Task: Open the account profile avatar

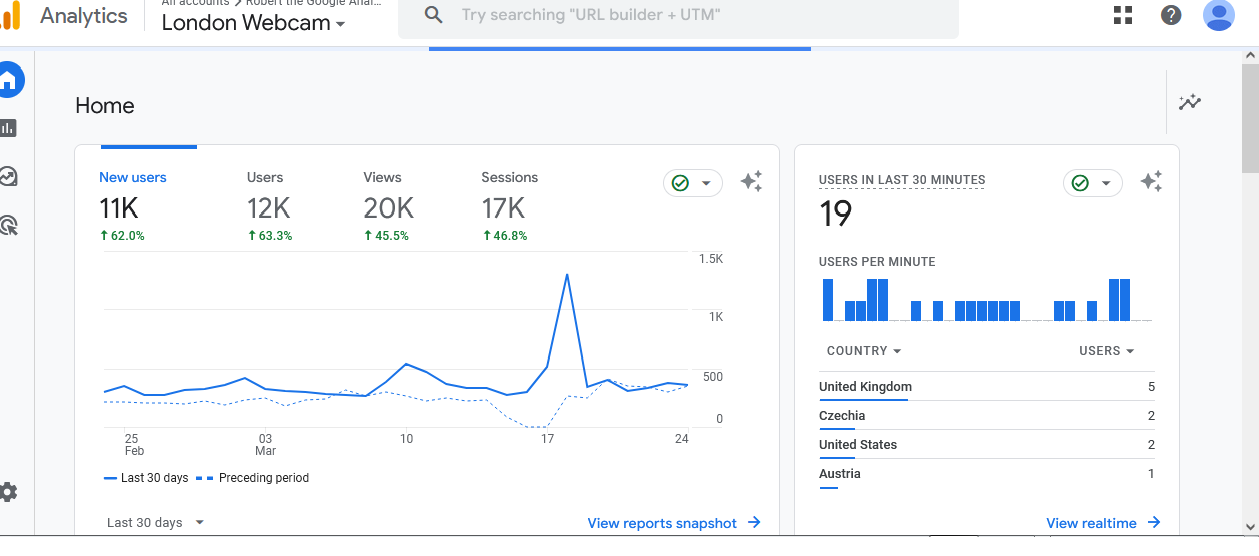Action: pyautogui.click(x=1219, y=15)
